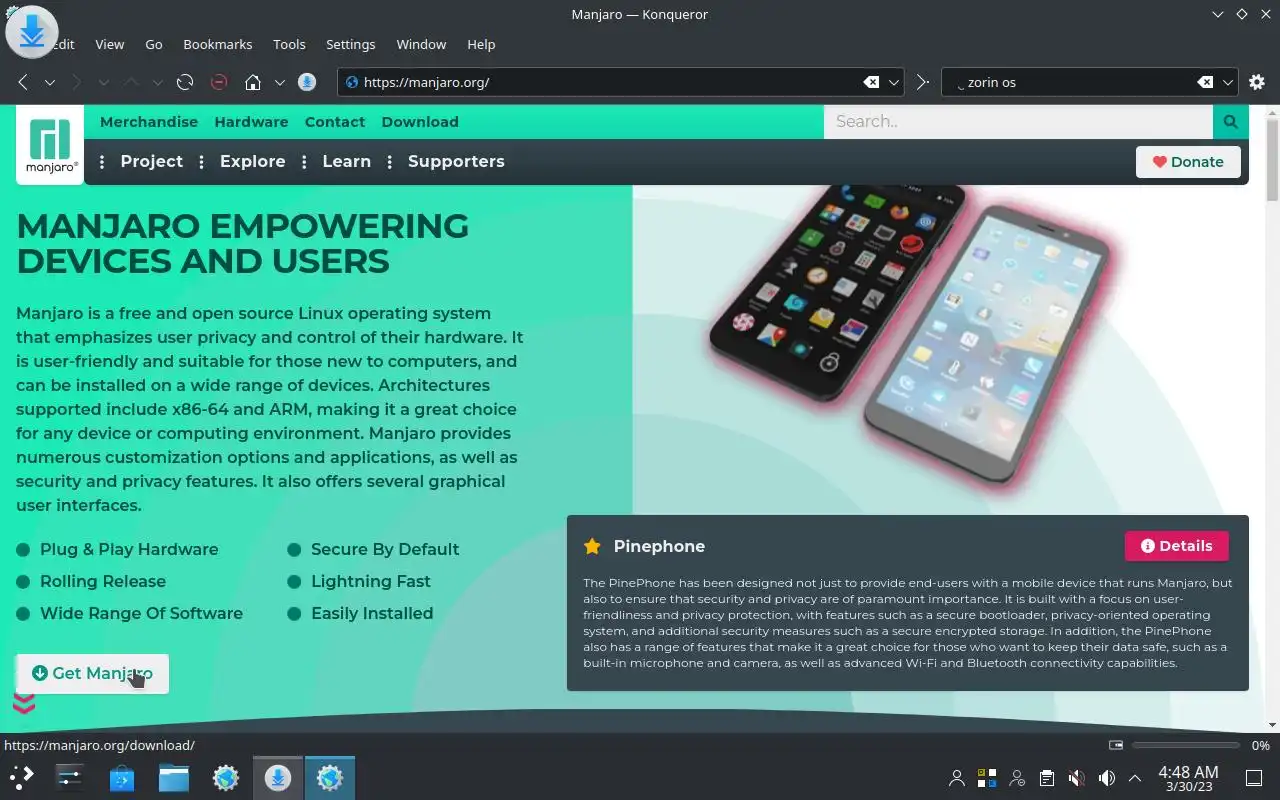This screenshot has width=1280, height=800.
Task: Open the KDE application launcher
Action: click(x=22, y=777)
